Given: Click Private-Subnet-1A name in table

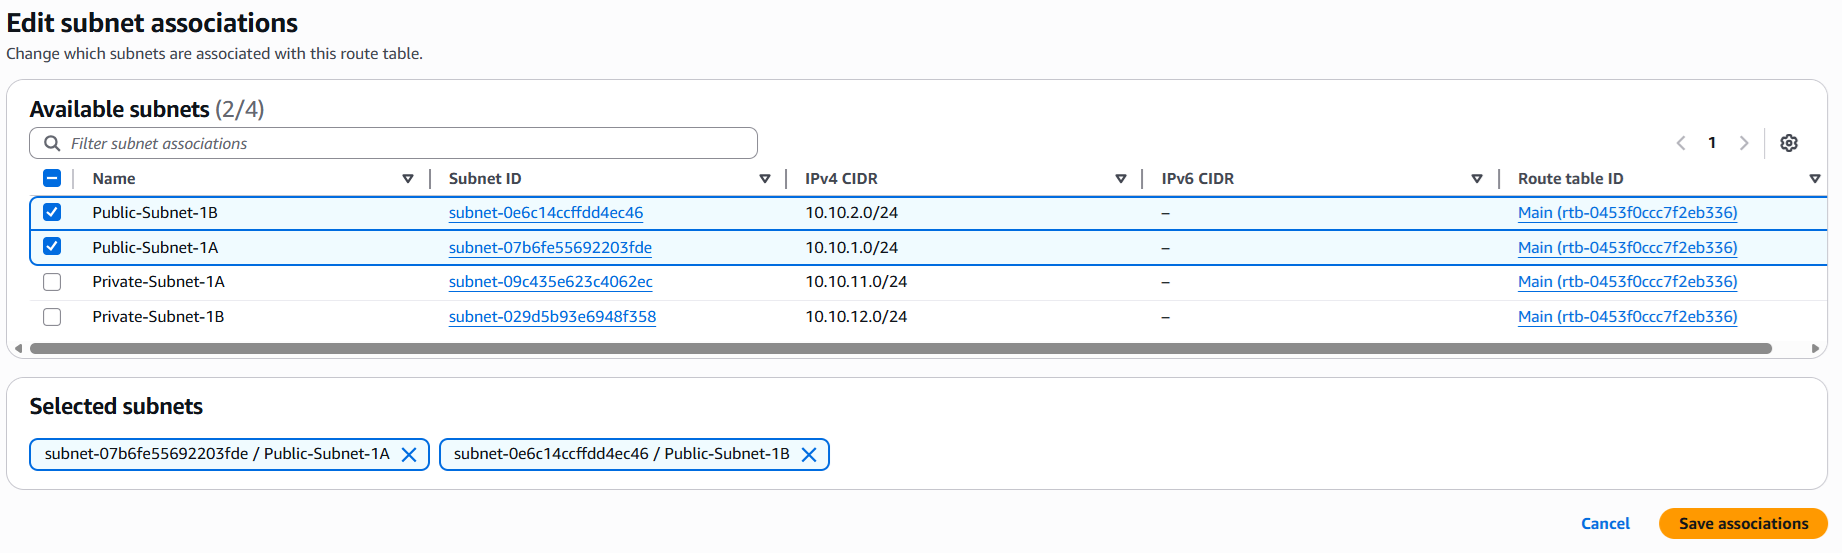Looking at the screenshot, I should (x=158, y=282).
